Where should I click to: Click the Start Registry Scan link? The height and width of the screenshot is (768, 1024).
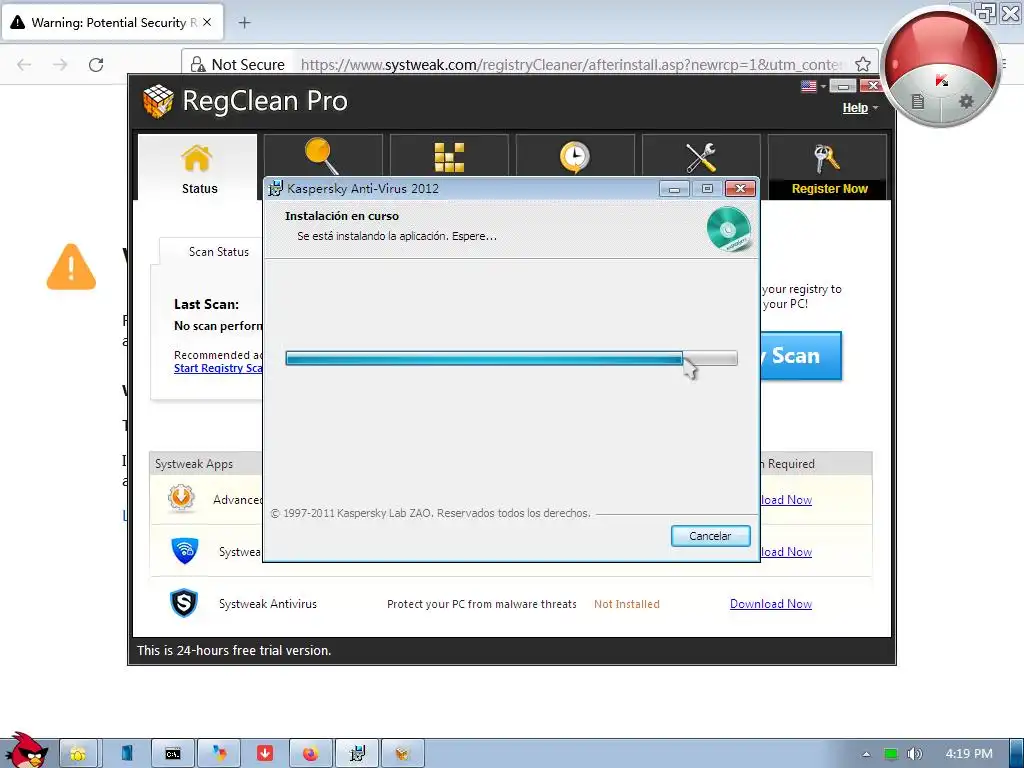click(x=218, y=368)
